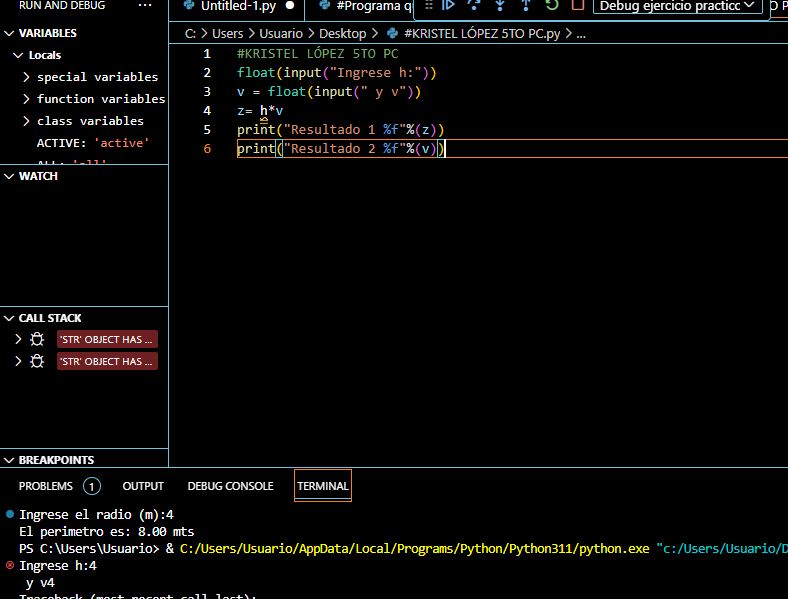Viewport: 788px width, 599px height.
Task: Select the ACTIVE: 'active' variable
Action: [93, 143]
